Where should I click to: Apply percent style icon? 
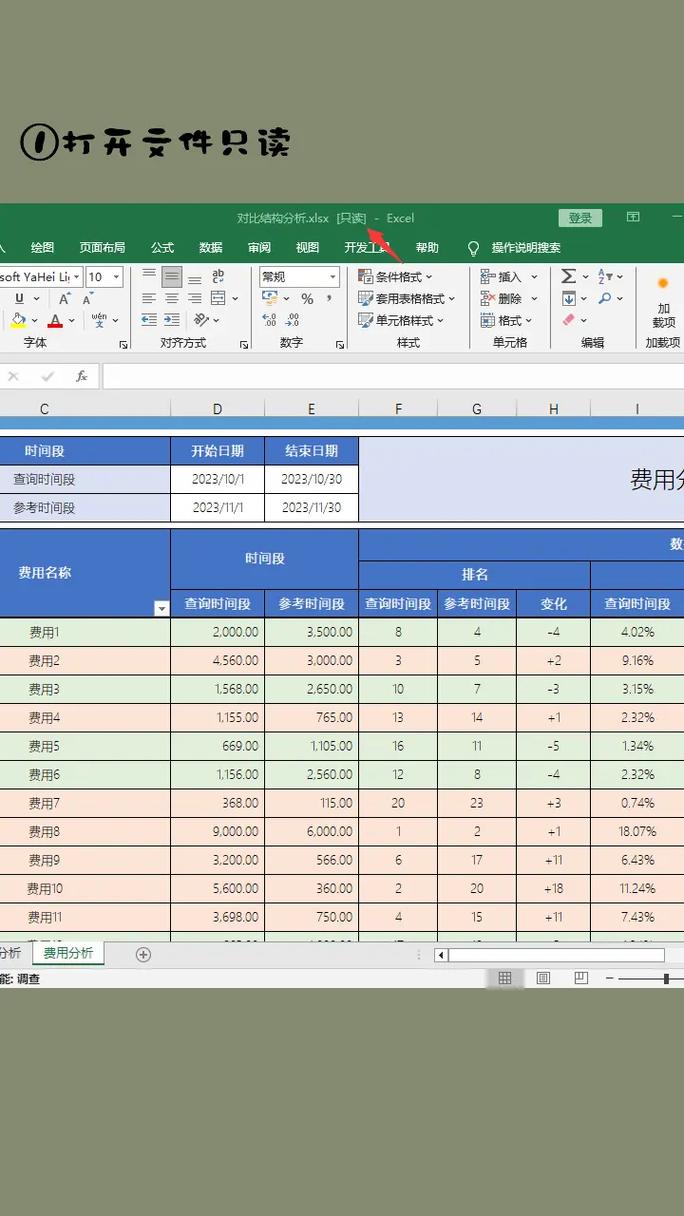coord(307,299)
